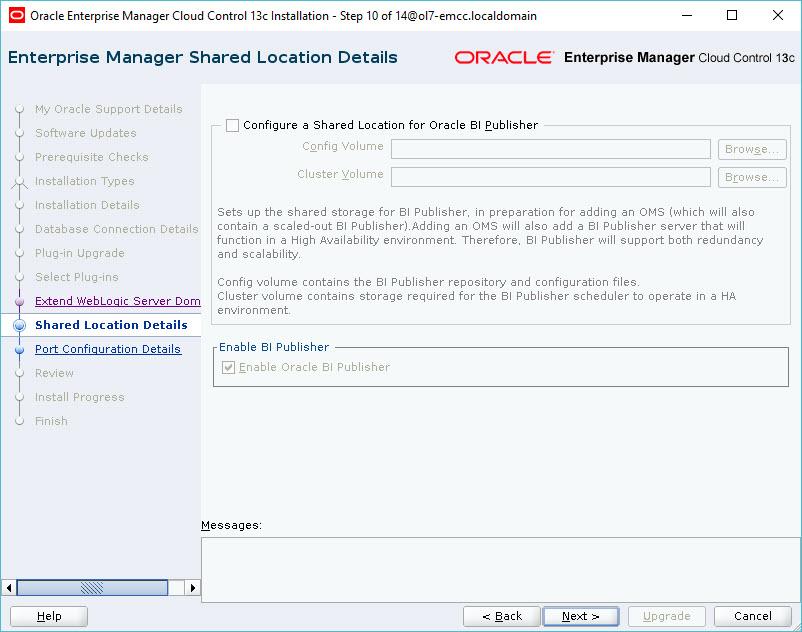Viewport: 802px width, 632px height.
Task: Click left arrow of sidebar scrollbar
Action: coord(9,588)
